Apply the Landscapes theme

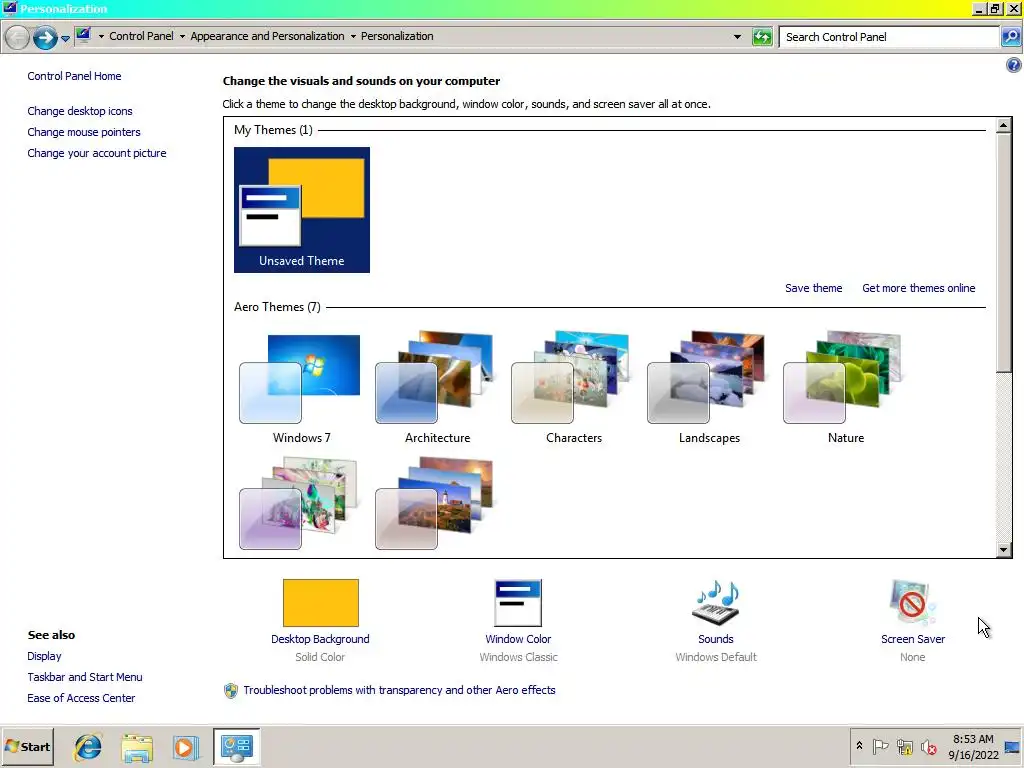[709, 388]
